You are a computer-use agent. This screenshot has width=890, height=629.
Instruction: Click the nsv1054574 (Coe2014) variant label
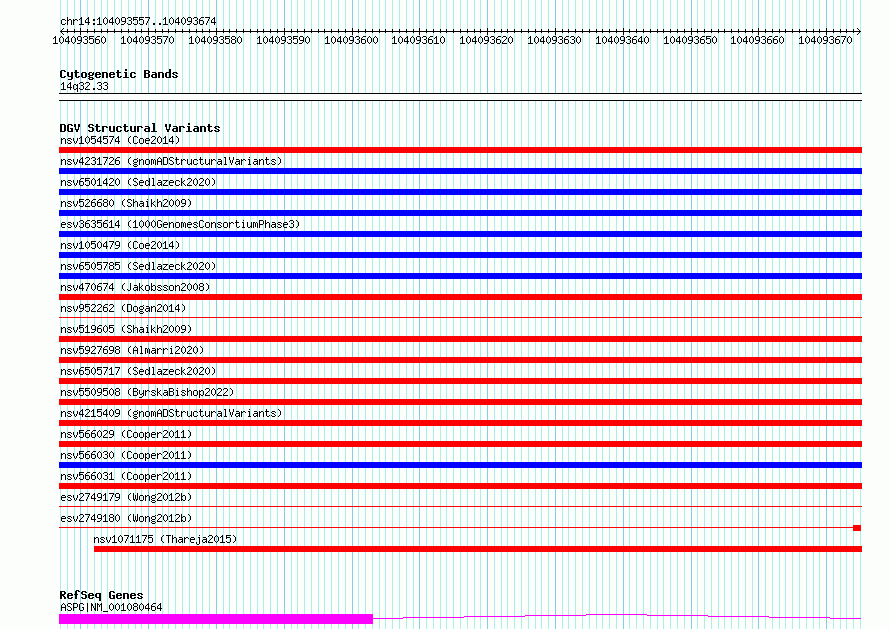[x=120, y=140]
